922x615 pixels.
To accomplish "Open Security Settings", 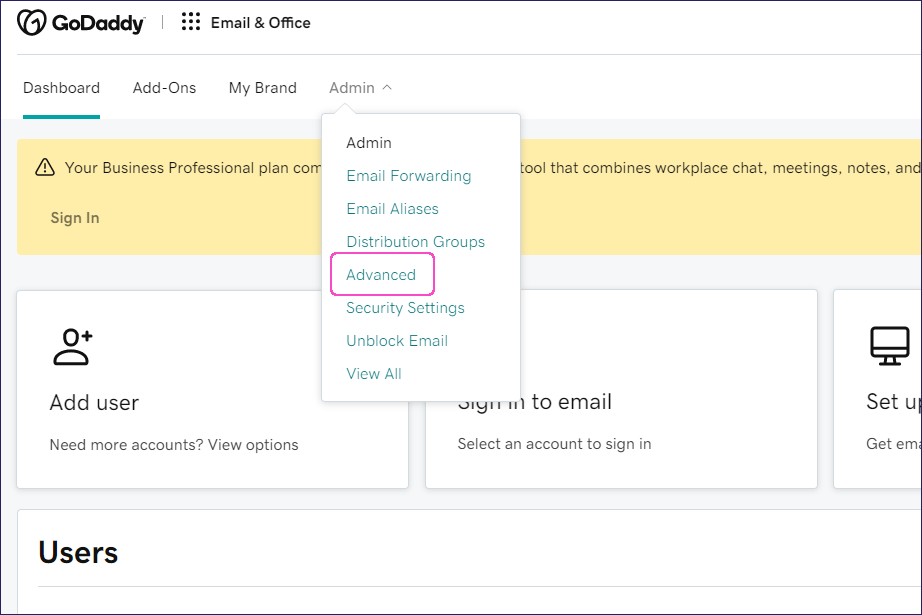I will [x=405, y=307].
